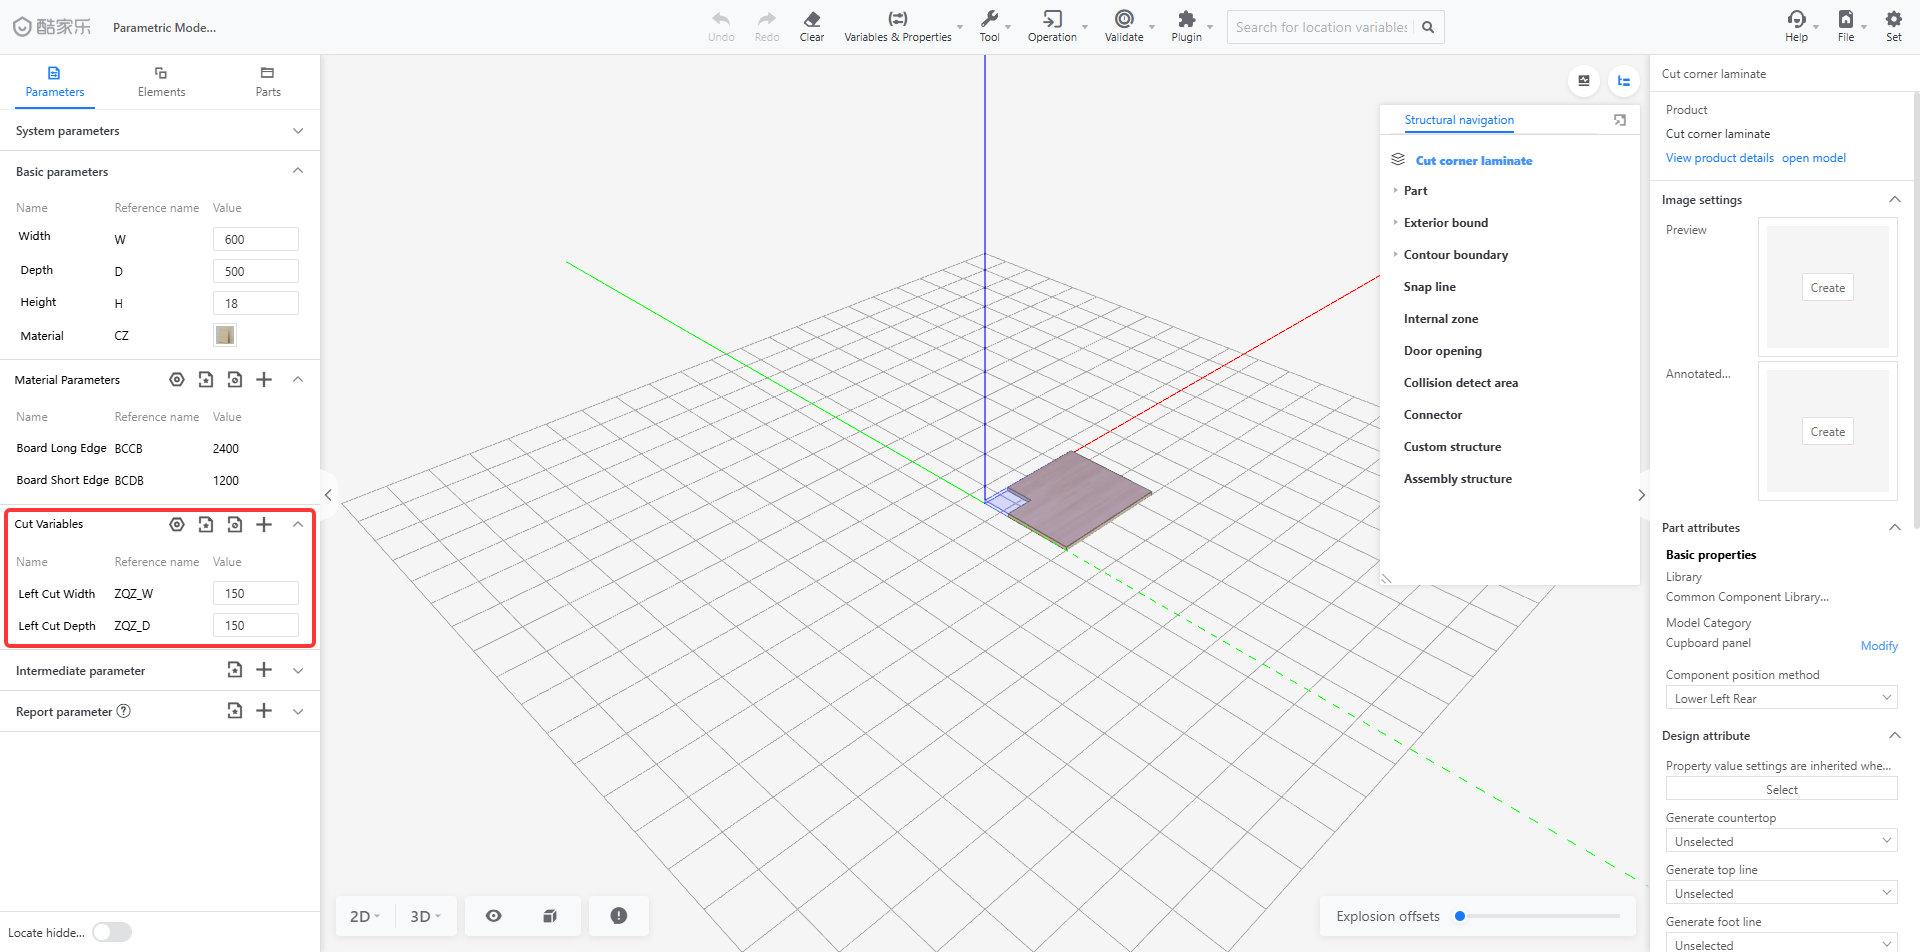Open the Plugin puzzle icon
1920x952 pixels.
[1186, 19]
